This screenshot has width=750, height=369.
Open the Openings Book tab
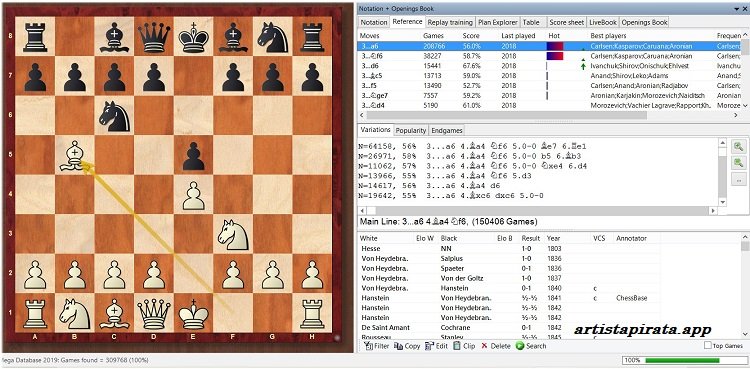click(644, 22)
